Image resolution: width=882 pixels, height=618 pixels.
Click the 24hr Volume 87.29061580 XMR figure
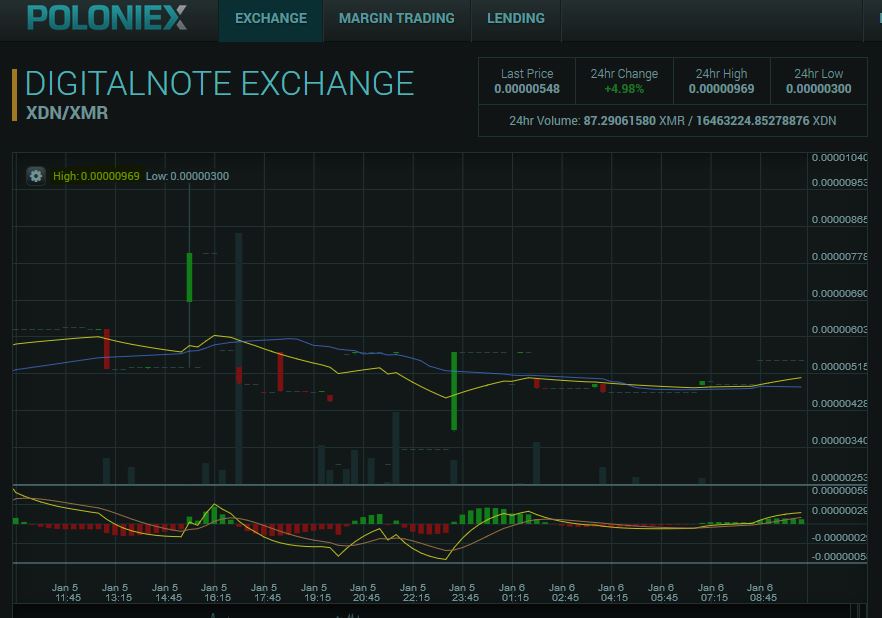(634, 121)
